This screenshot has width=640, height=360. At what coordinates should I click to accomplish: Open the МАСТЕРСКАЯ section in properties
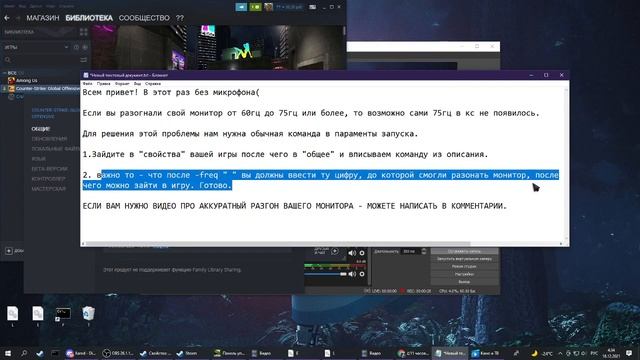(48, 189)
